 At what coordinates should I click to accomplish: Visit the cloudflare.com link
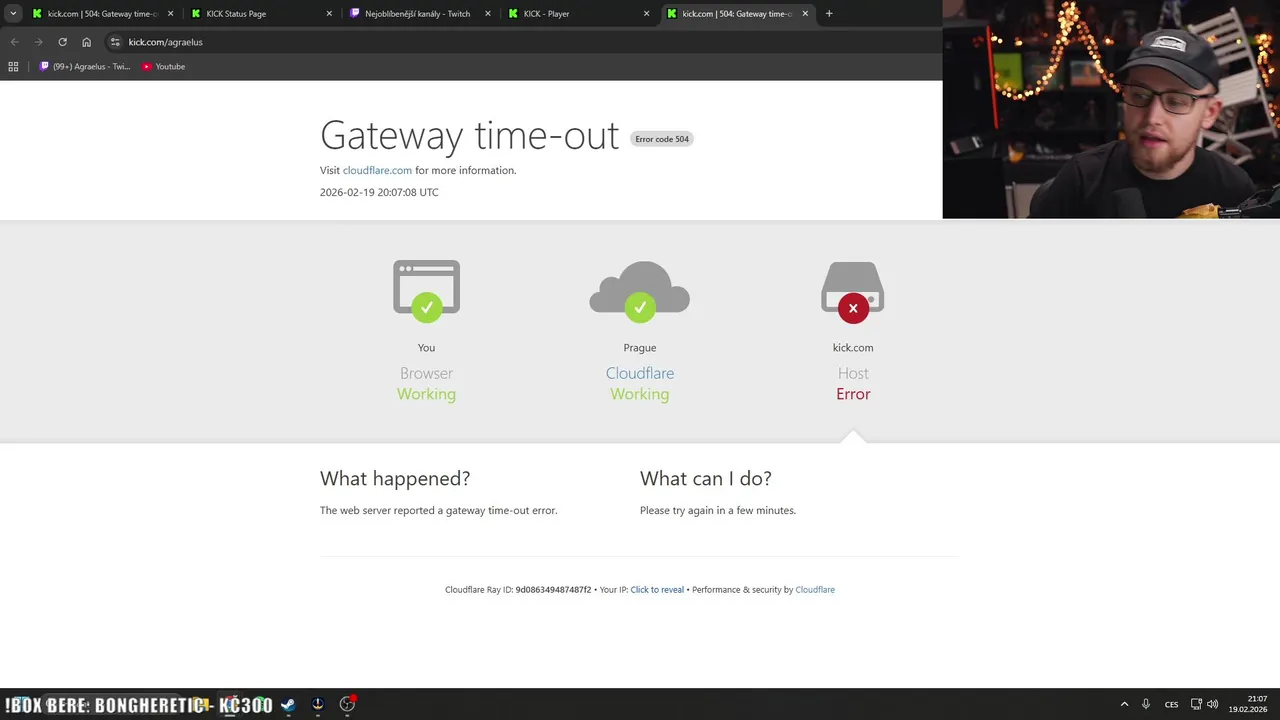[x=377, y=170]
